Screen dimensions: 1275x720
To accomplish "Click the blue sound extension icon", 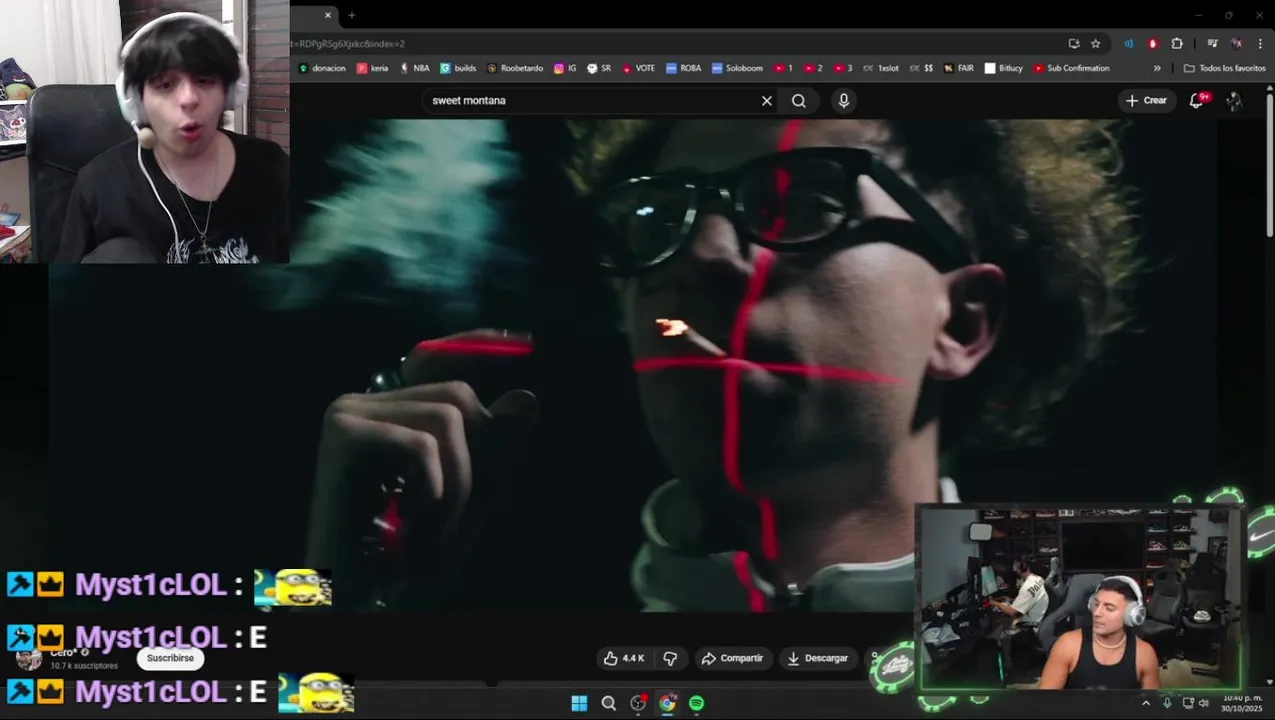I will tap(1129, 44).
